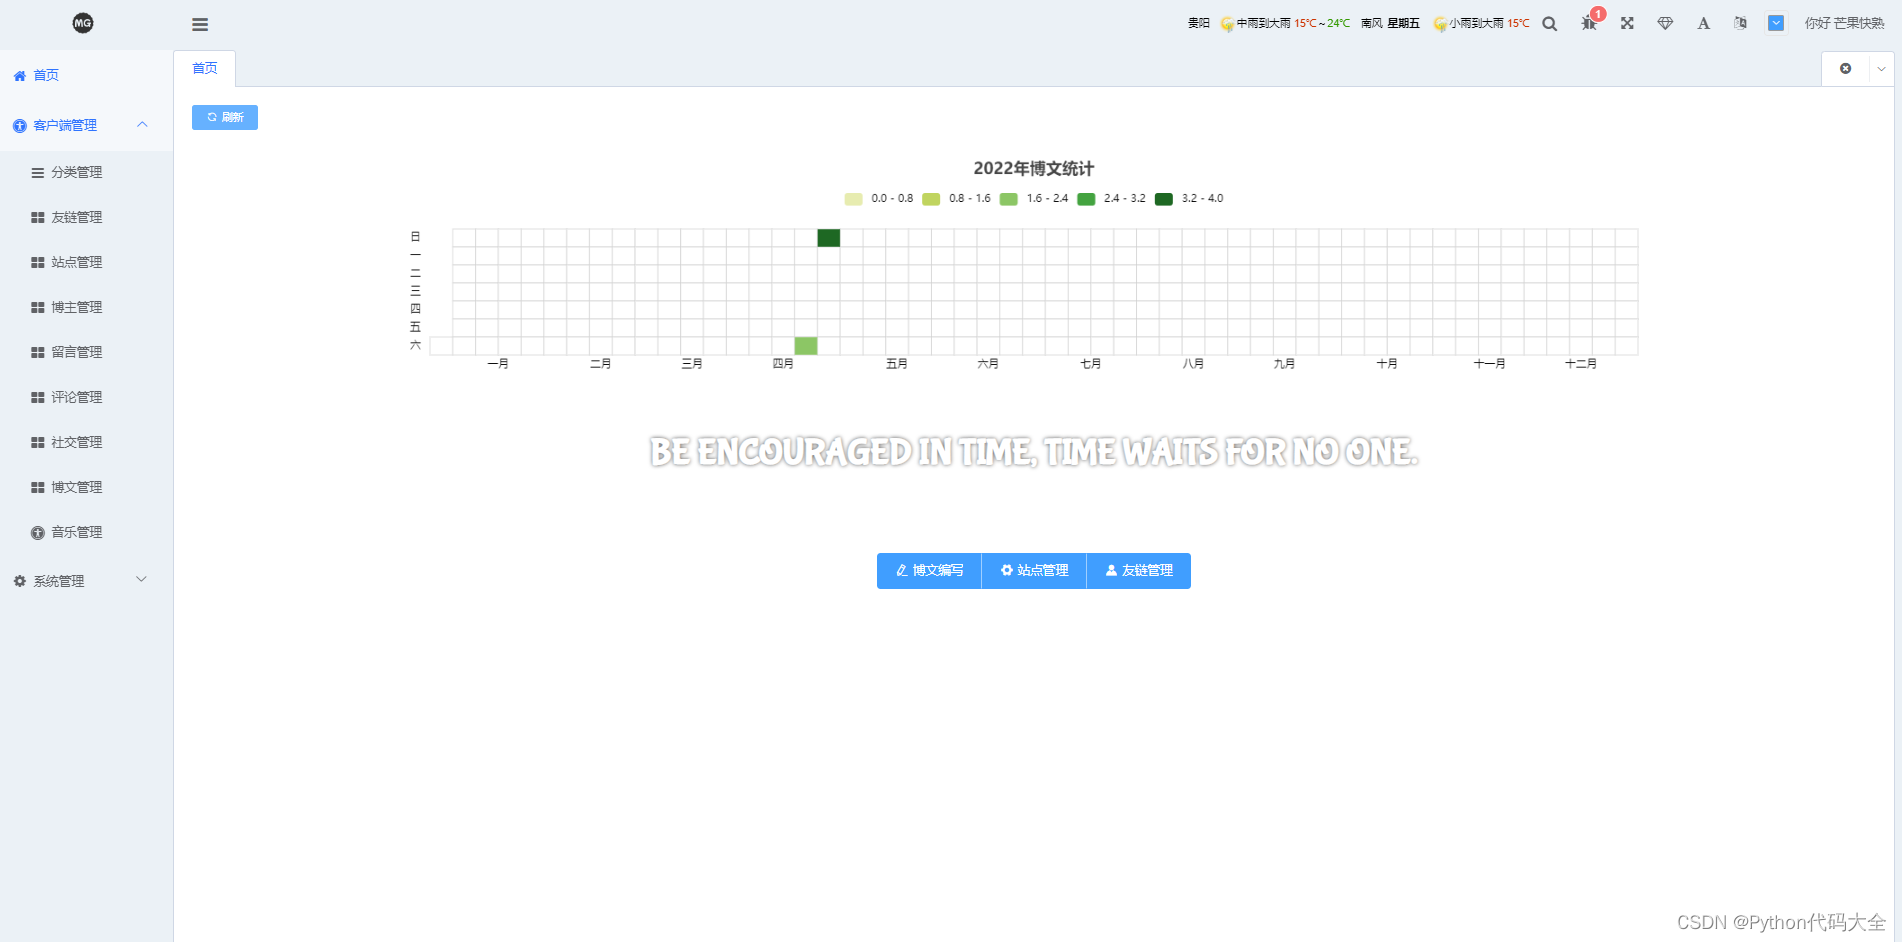Viewport: 1902px width, 942px height.
Task: Open 音乐管理 in sidebar
Action: coord(86,532)
